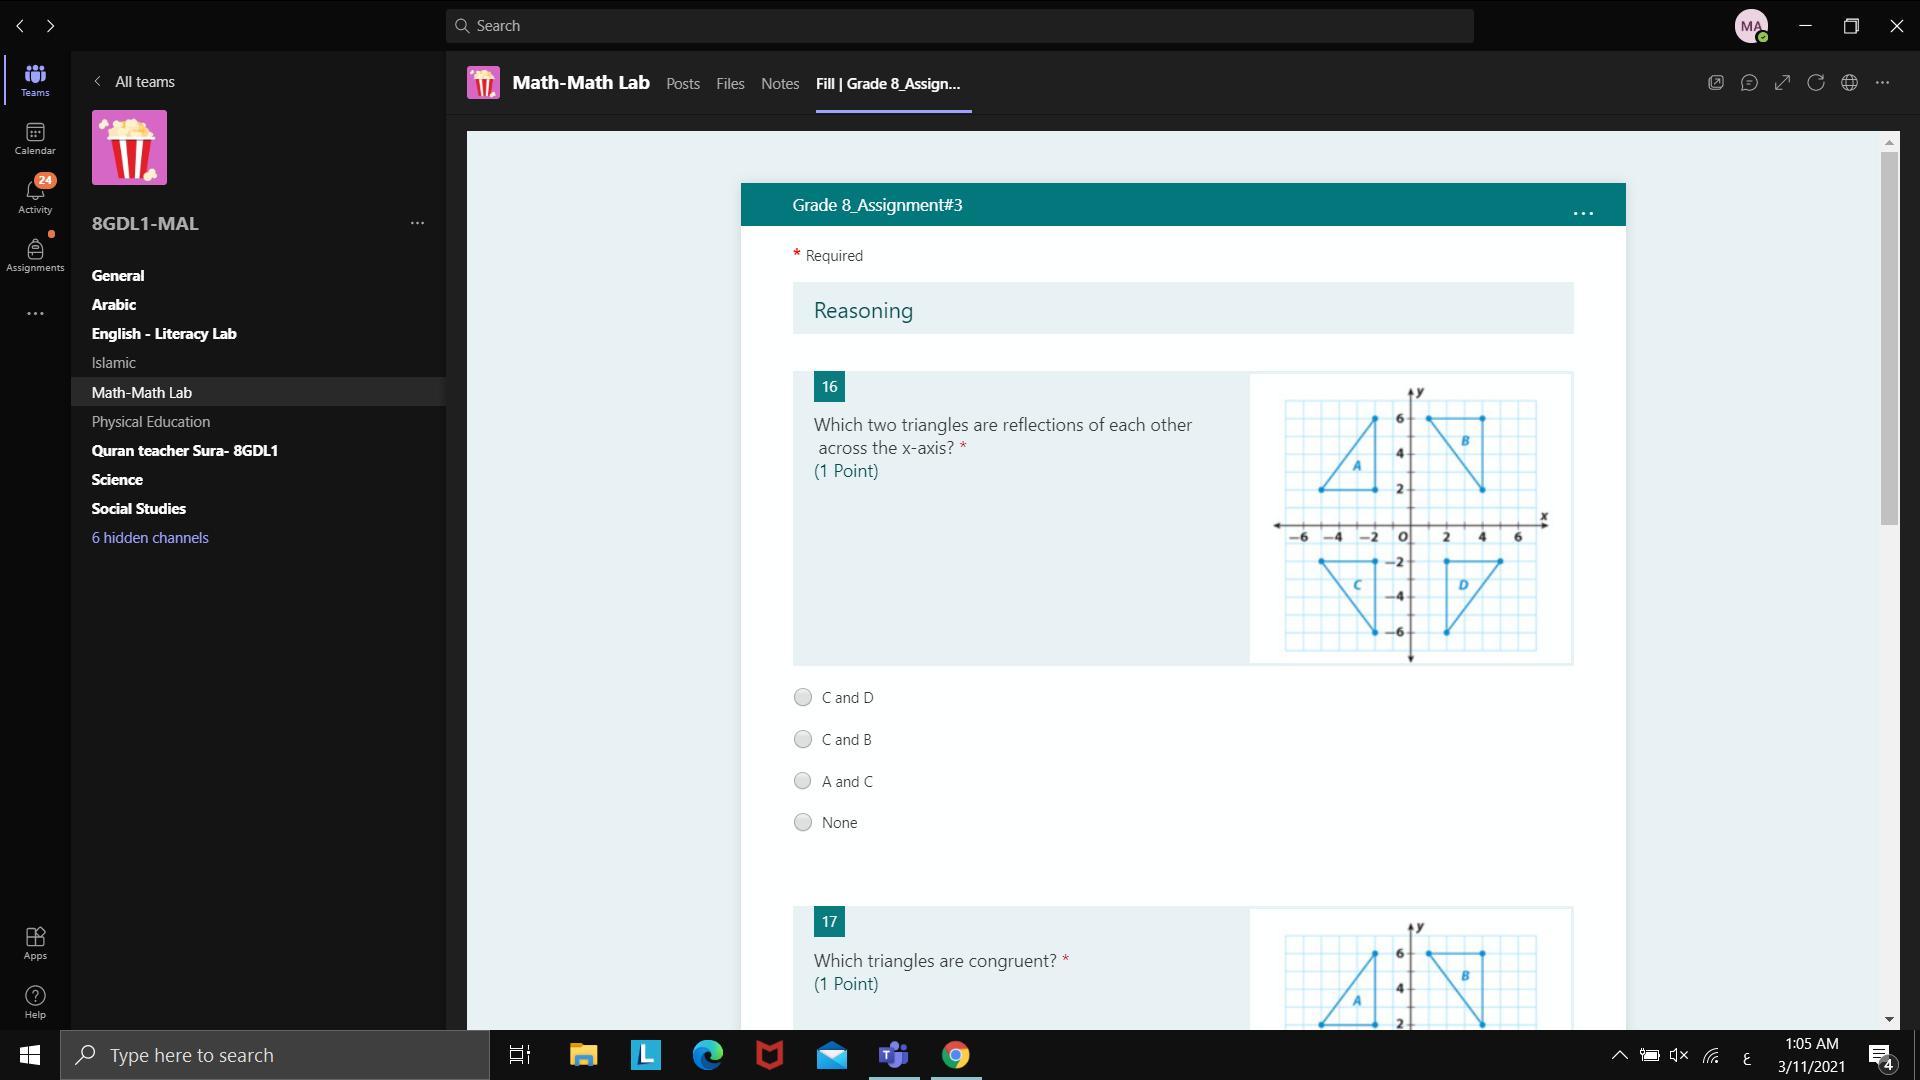
Task: Open the form's three-dot options menu
Action: [x=1583, y=212]
